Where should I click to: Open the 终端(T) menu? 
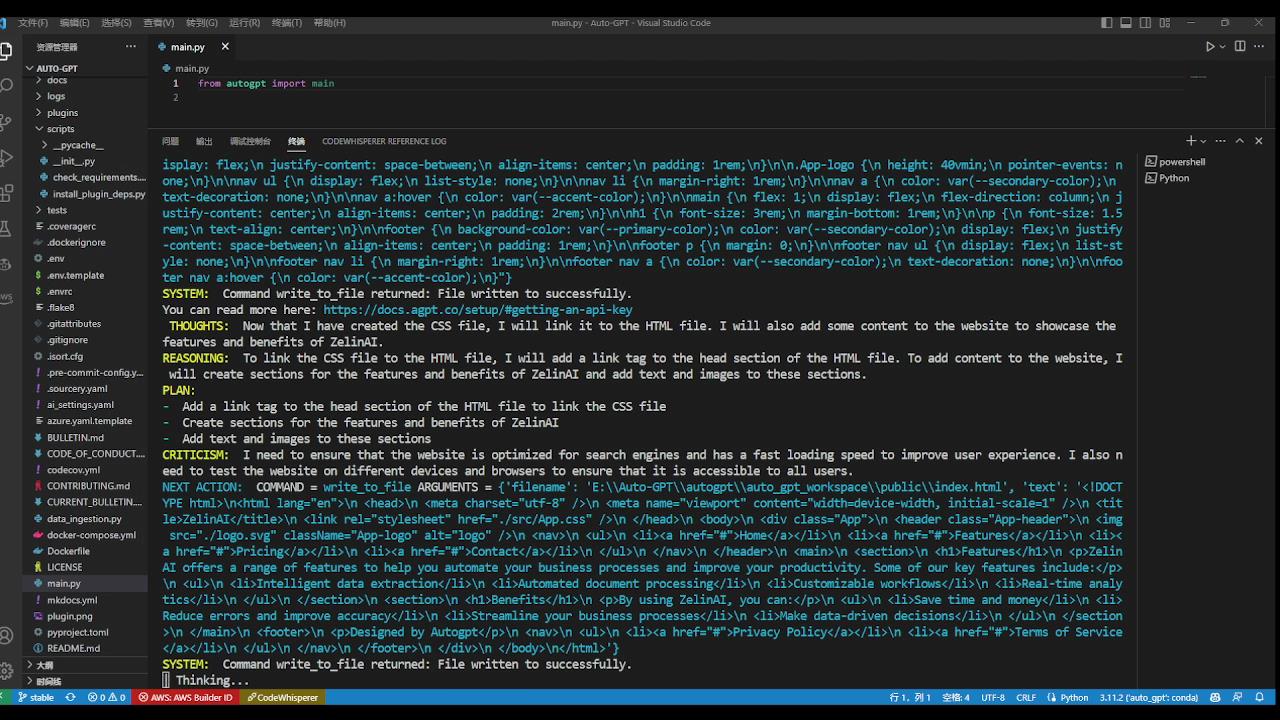click(x=287, y=23)
